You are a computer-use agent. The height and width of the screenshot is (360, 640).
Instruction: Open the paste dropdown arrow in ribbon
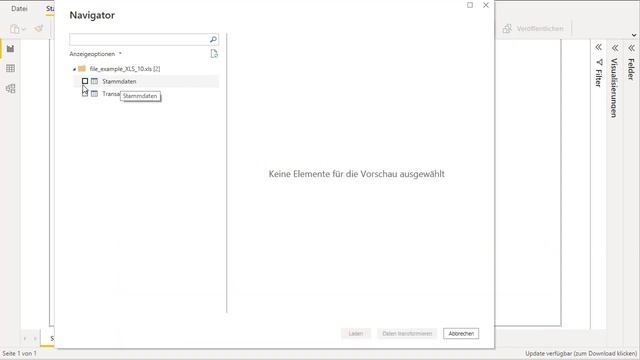tap(24, 29)
